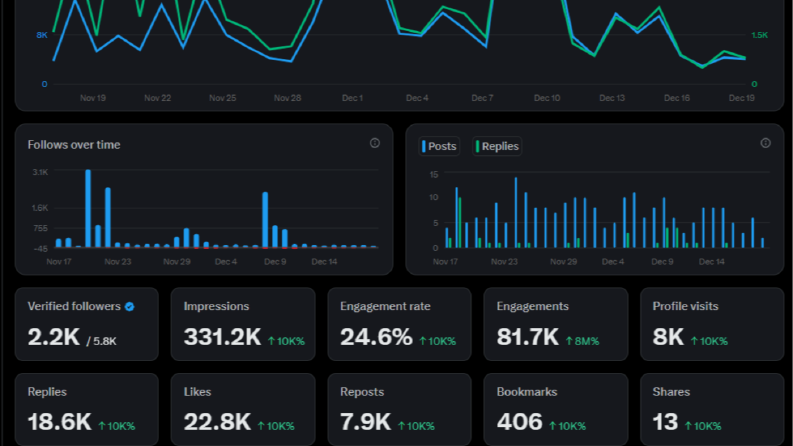Image resolution: width=793 pixels, height=446 pixels.
Task: Click the '8K' left axis label on line chart
Action: click(x=42, y=35)
